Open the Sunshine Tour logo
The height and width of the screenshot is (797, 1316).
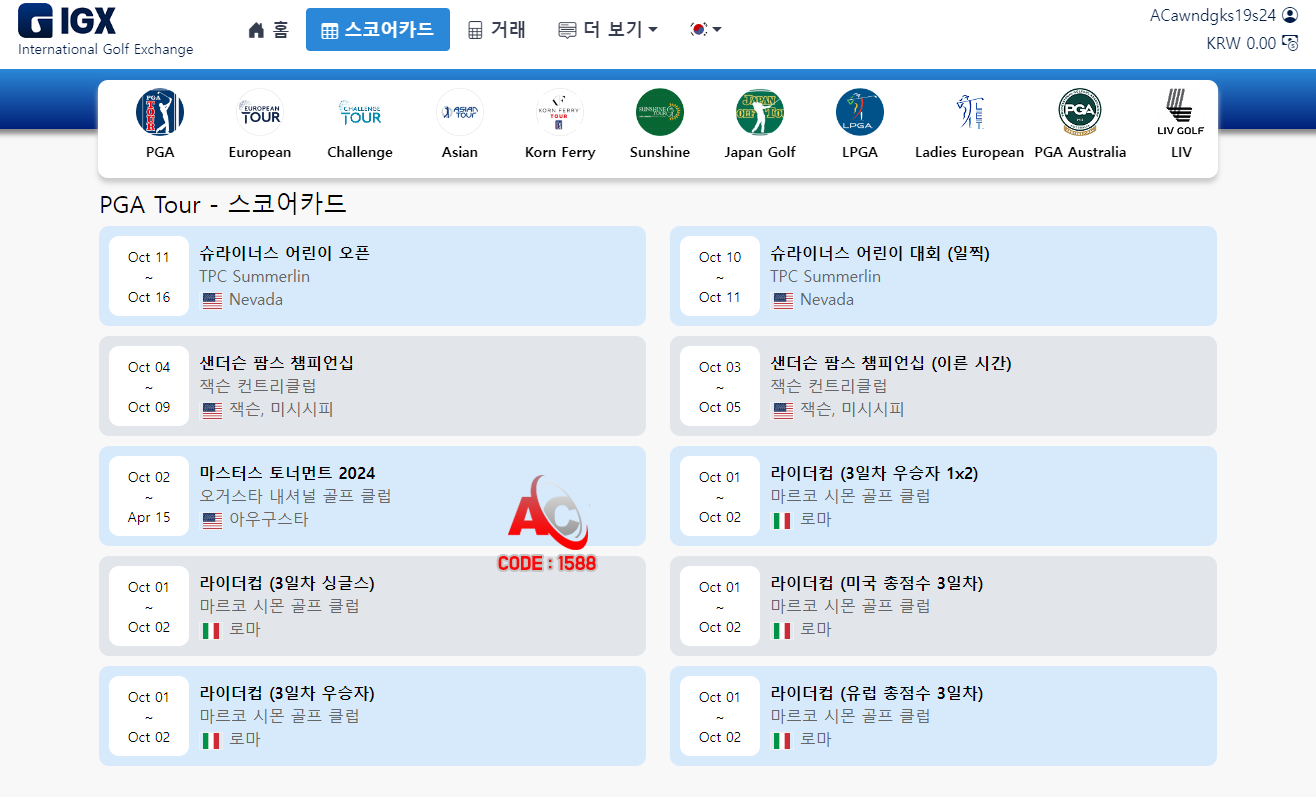(660, 112)
